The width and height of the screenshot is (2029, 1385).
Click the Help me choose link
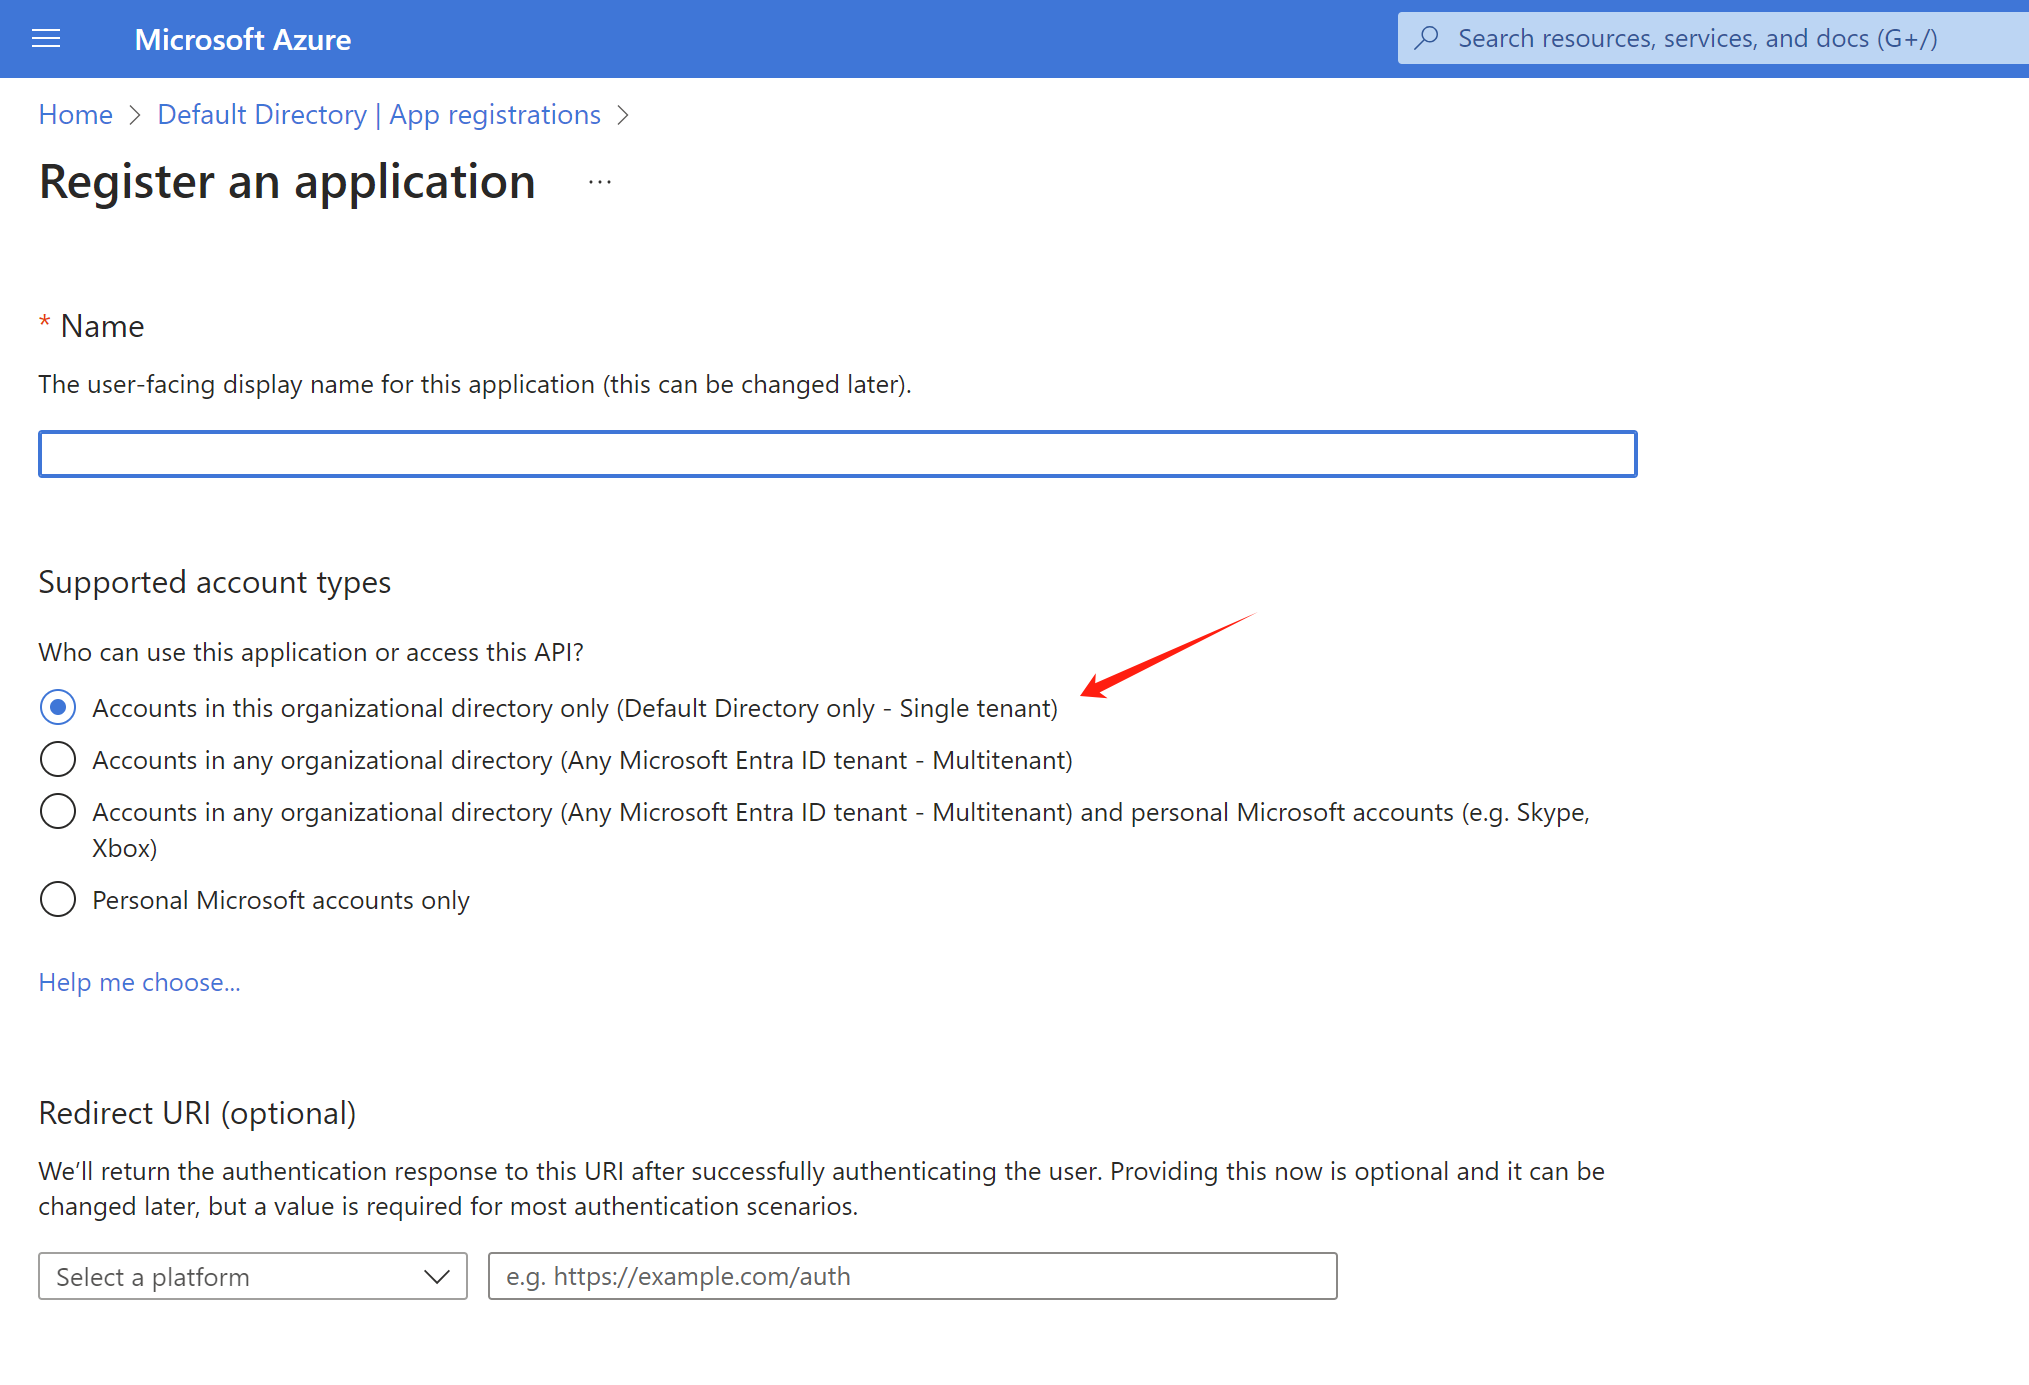(139, 982)
